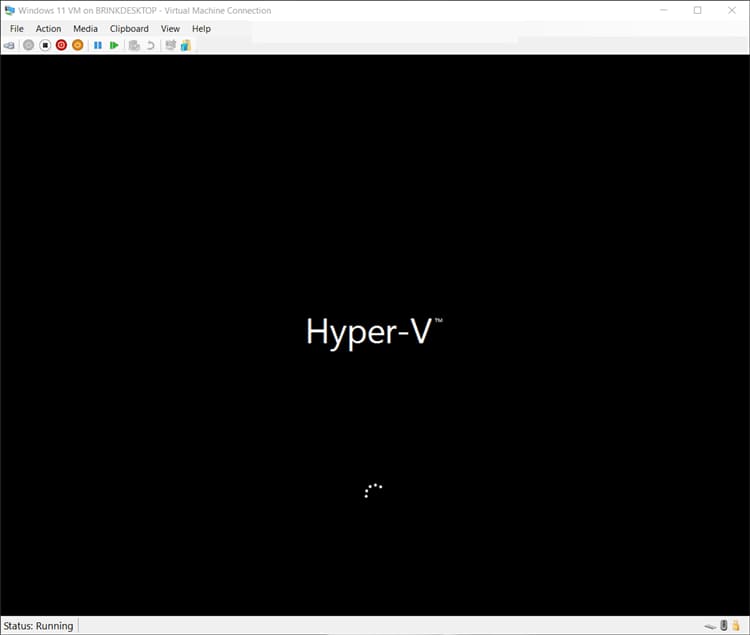Send Ctrl+Alt+Delete using the toolbar icon

9,45
